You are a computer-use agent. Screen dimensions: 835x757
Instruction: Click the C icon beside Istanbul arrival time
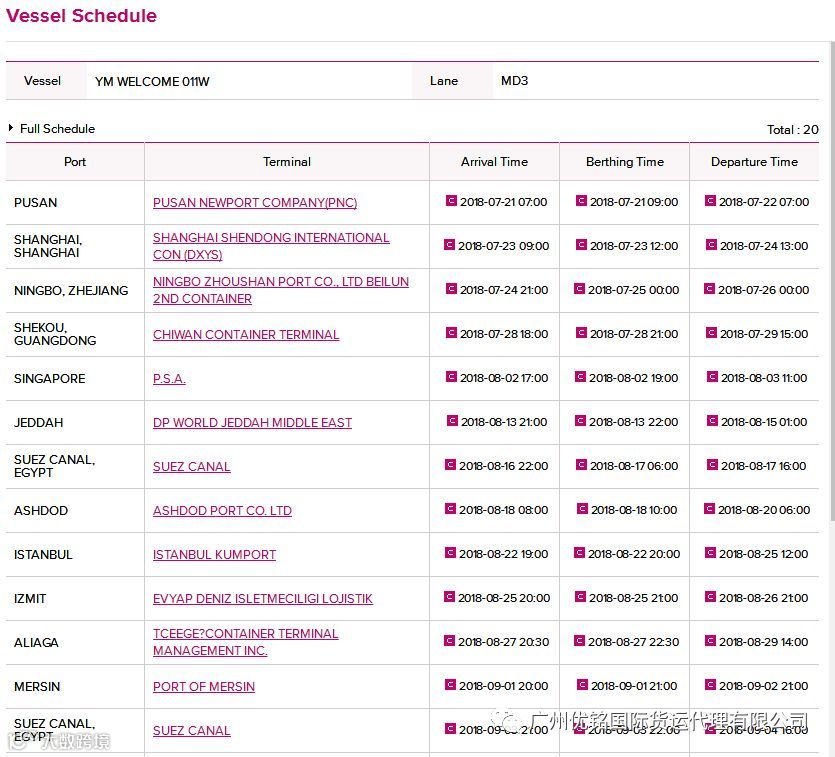(x=450, y=553)
